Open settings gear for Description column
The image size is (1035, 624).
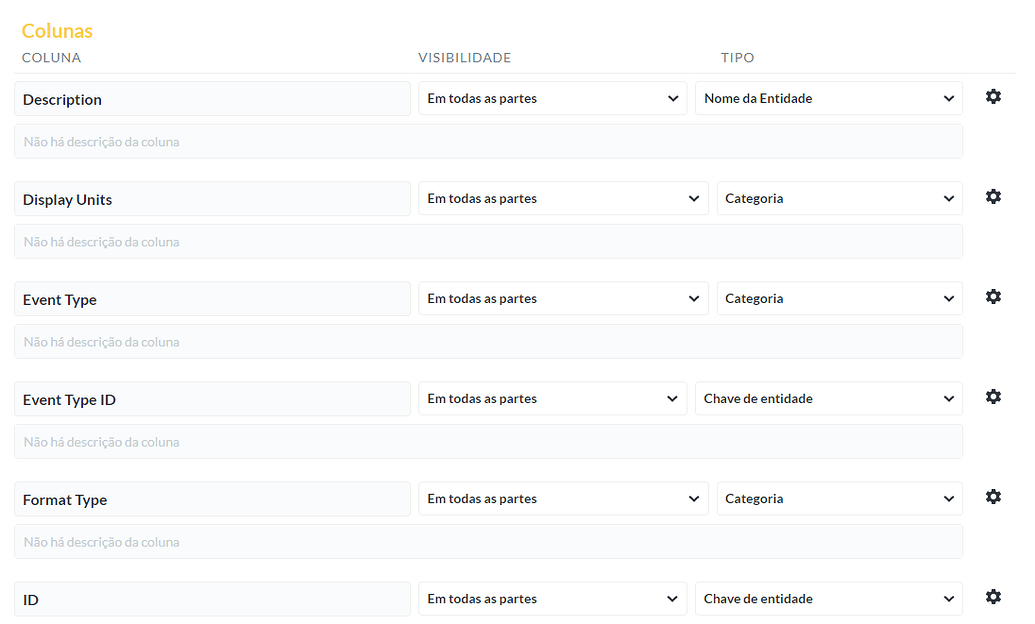(x=993, y=97)
